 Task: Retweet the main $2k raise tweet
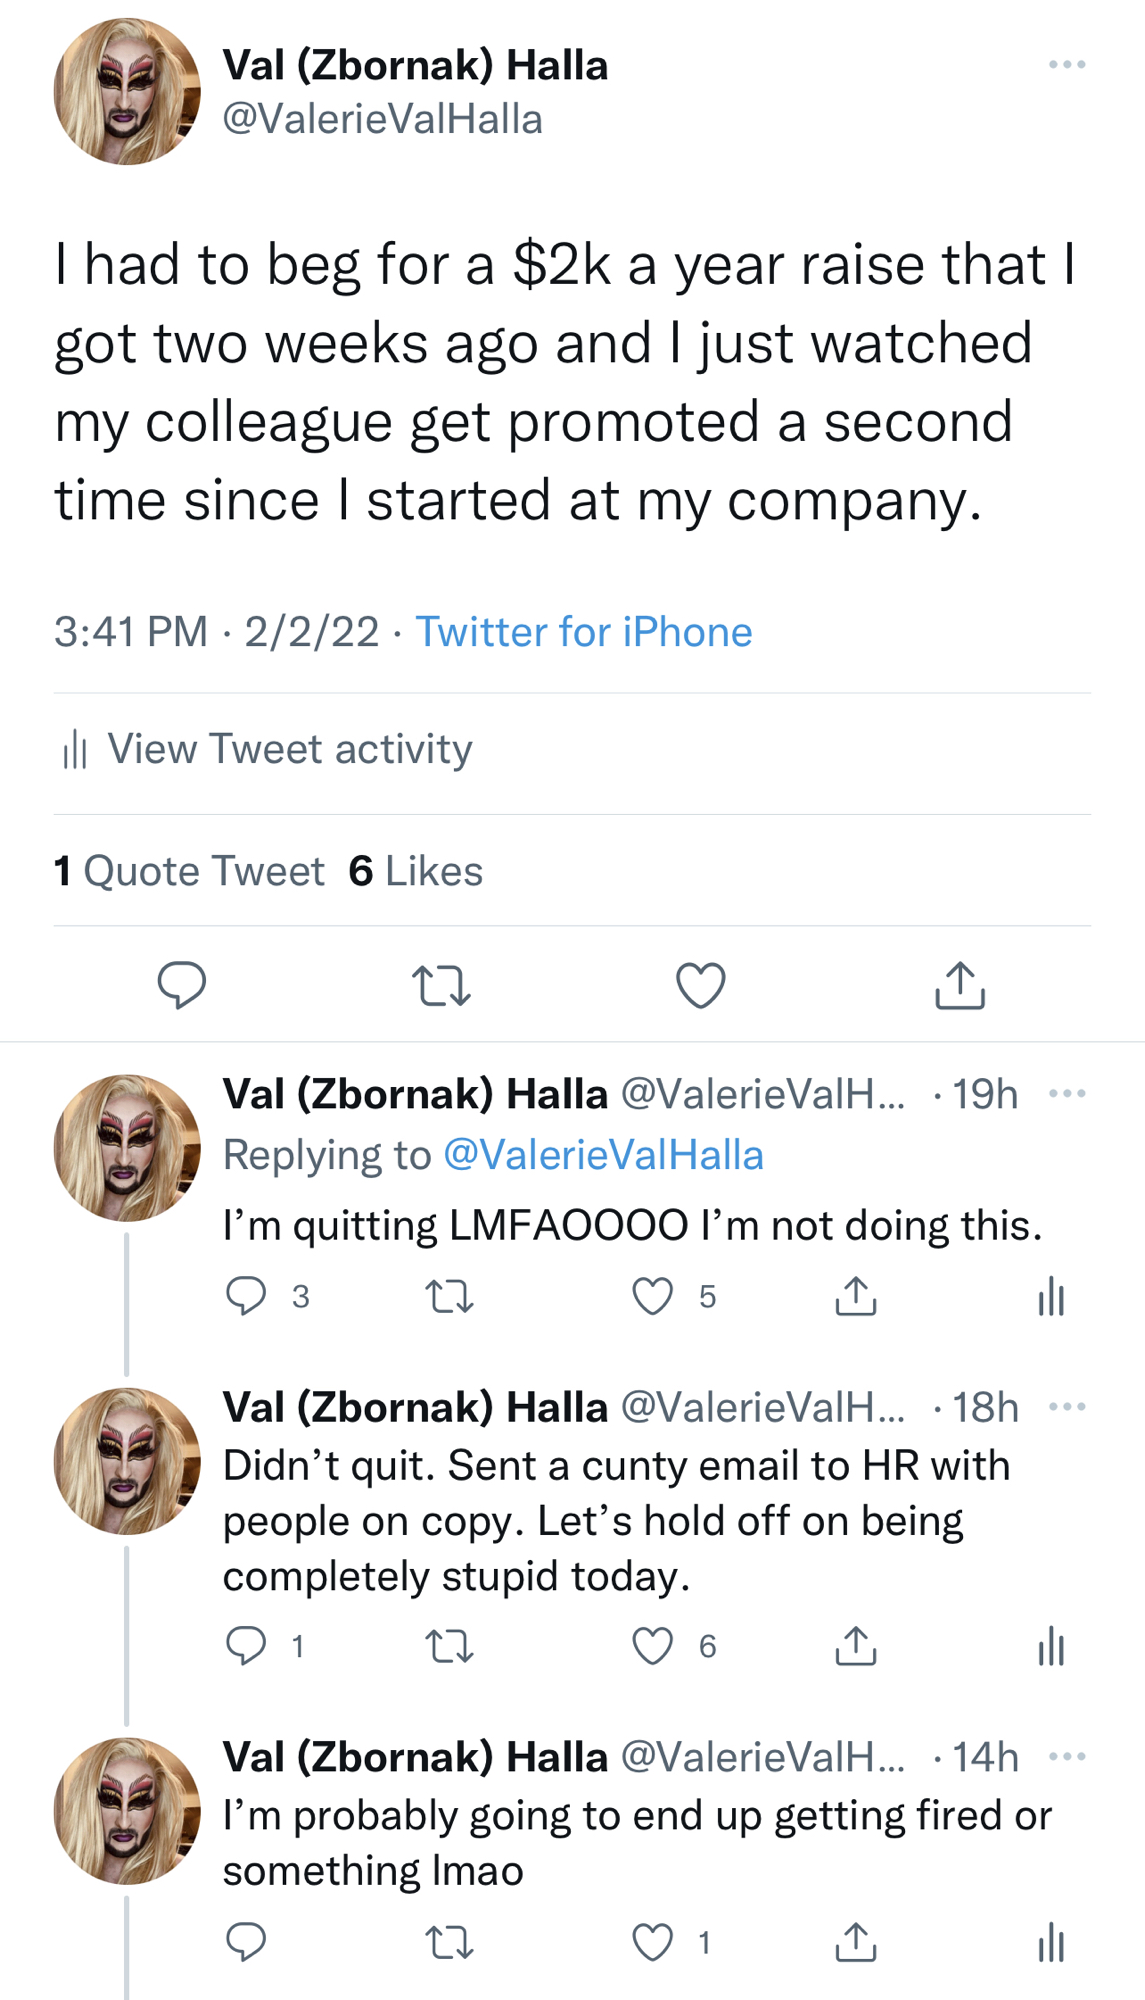coord(441,985)
